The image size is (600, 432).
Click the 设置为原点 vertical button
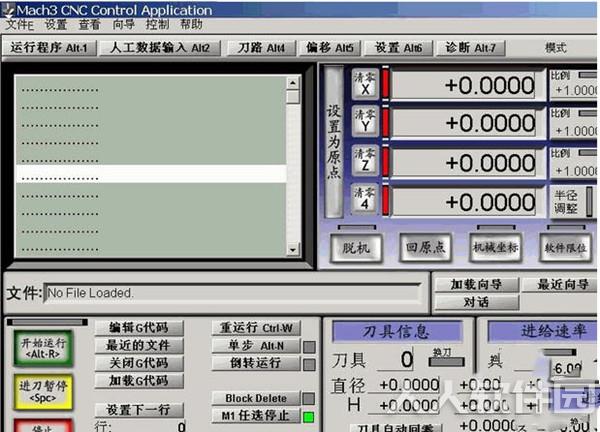pos(334,142)
